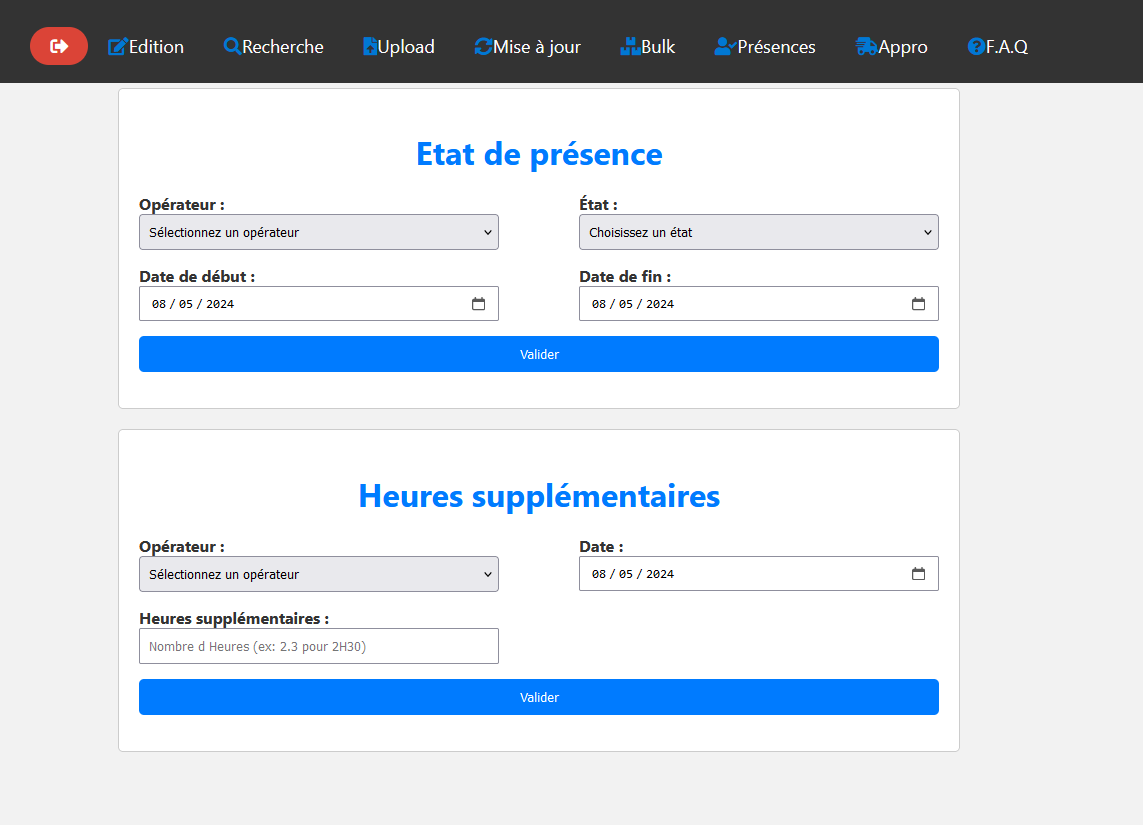
Task: Click the Recherche magnifying glass icon
Action: pos(232,46)
